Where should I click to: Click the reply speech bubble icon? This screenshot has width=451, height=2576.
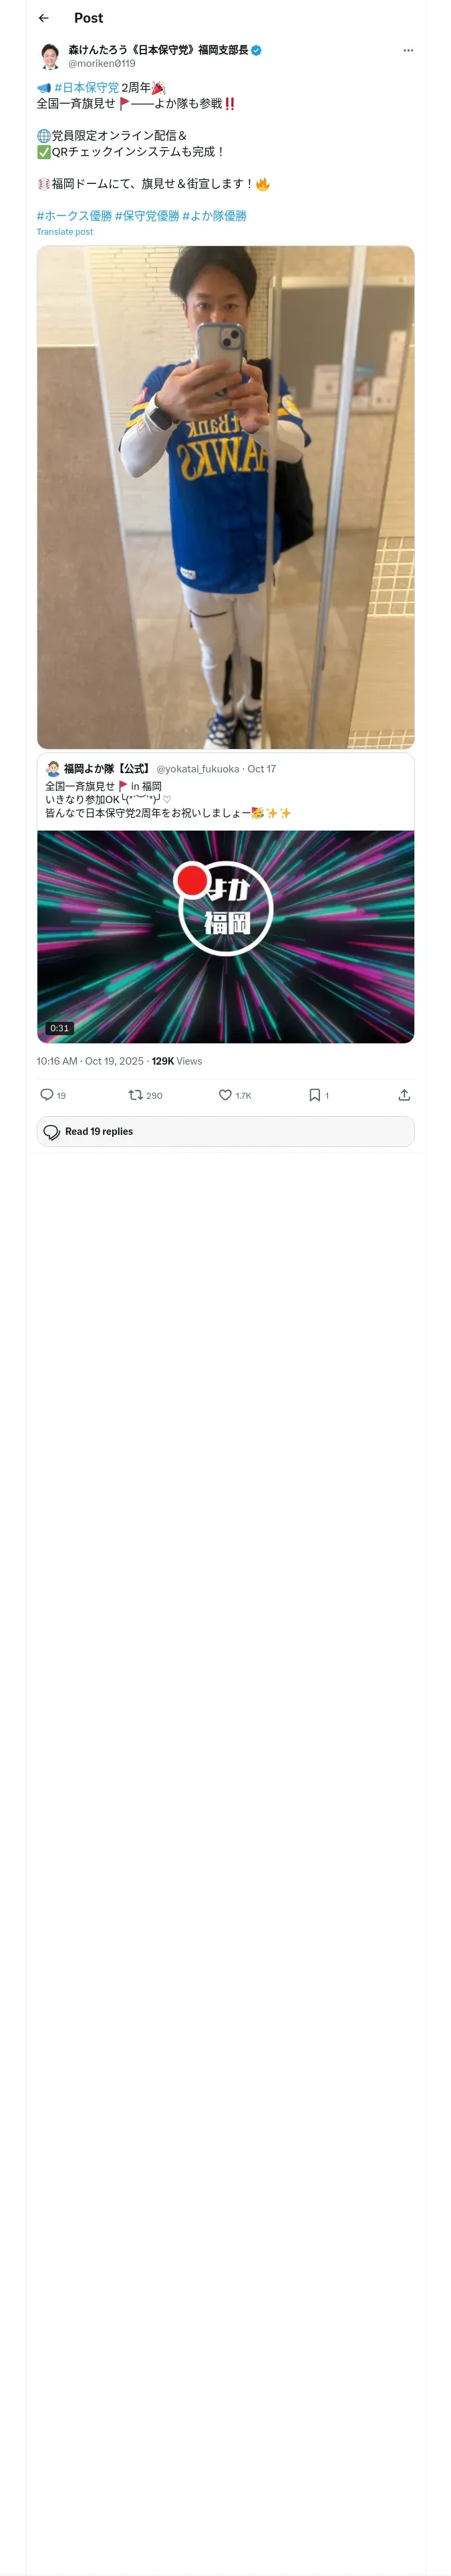coord(47,1095)
